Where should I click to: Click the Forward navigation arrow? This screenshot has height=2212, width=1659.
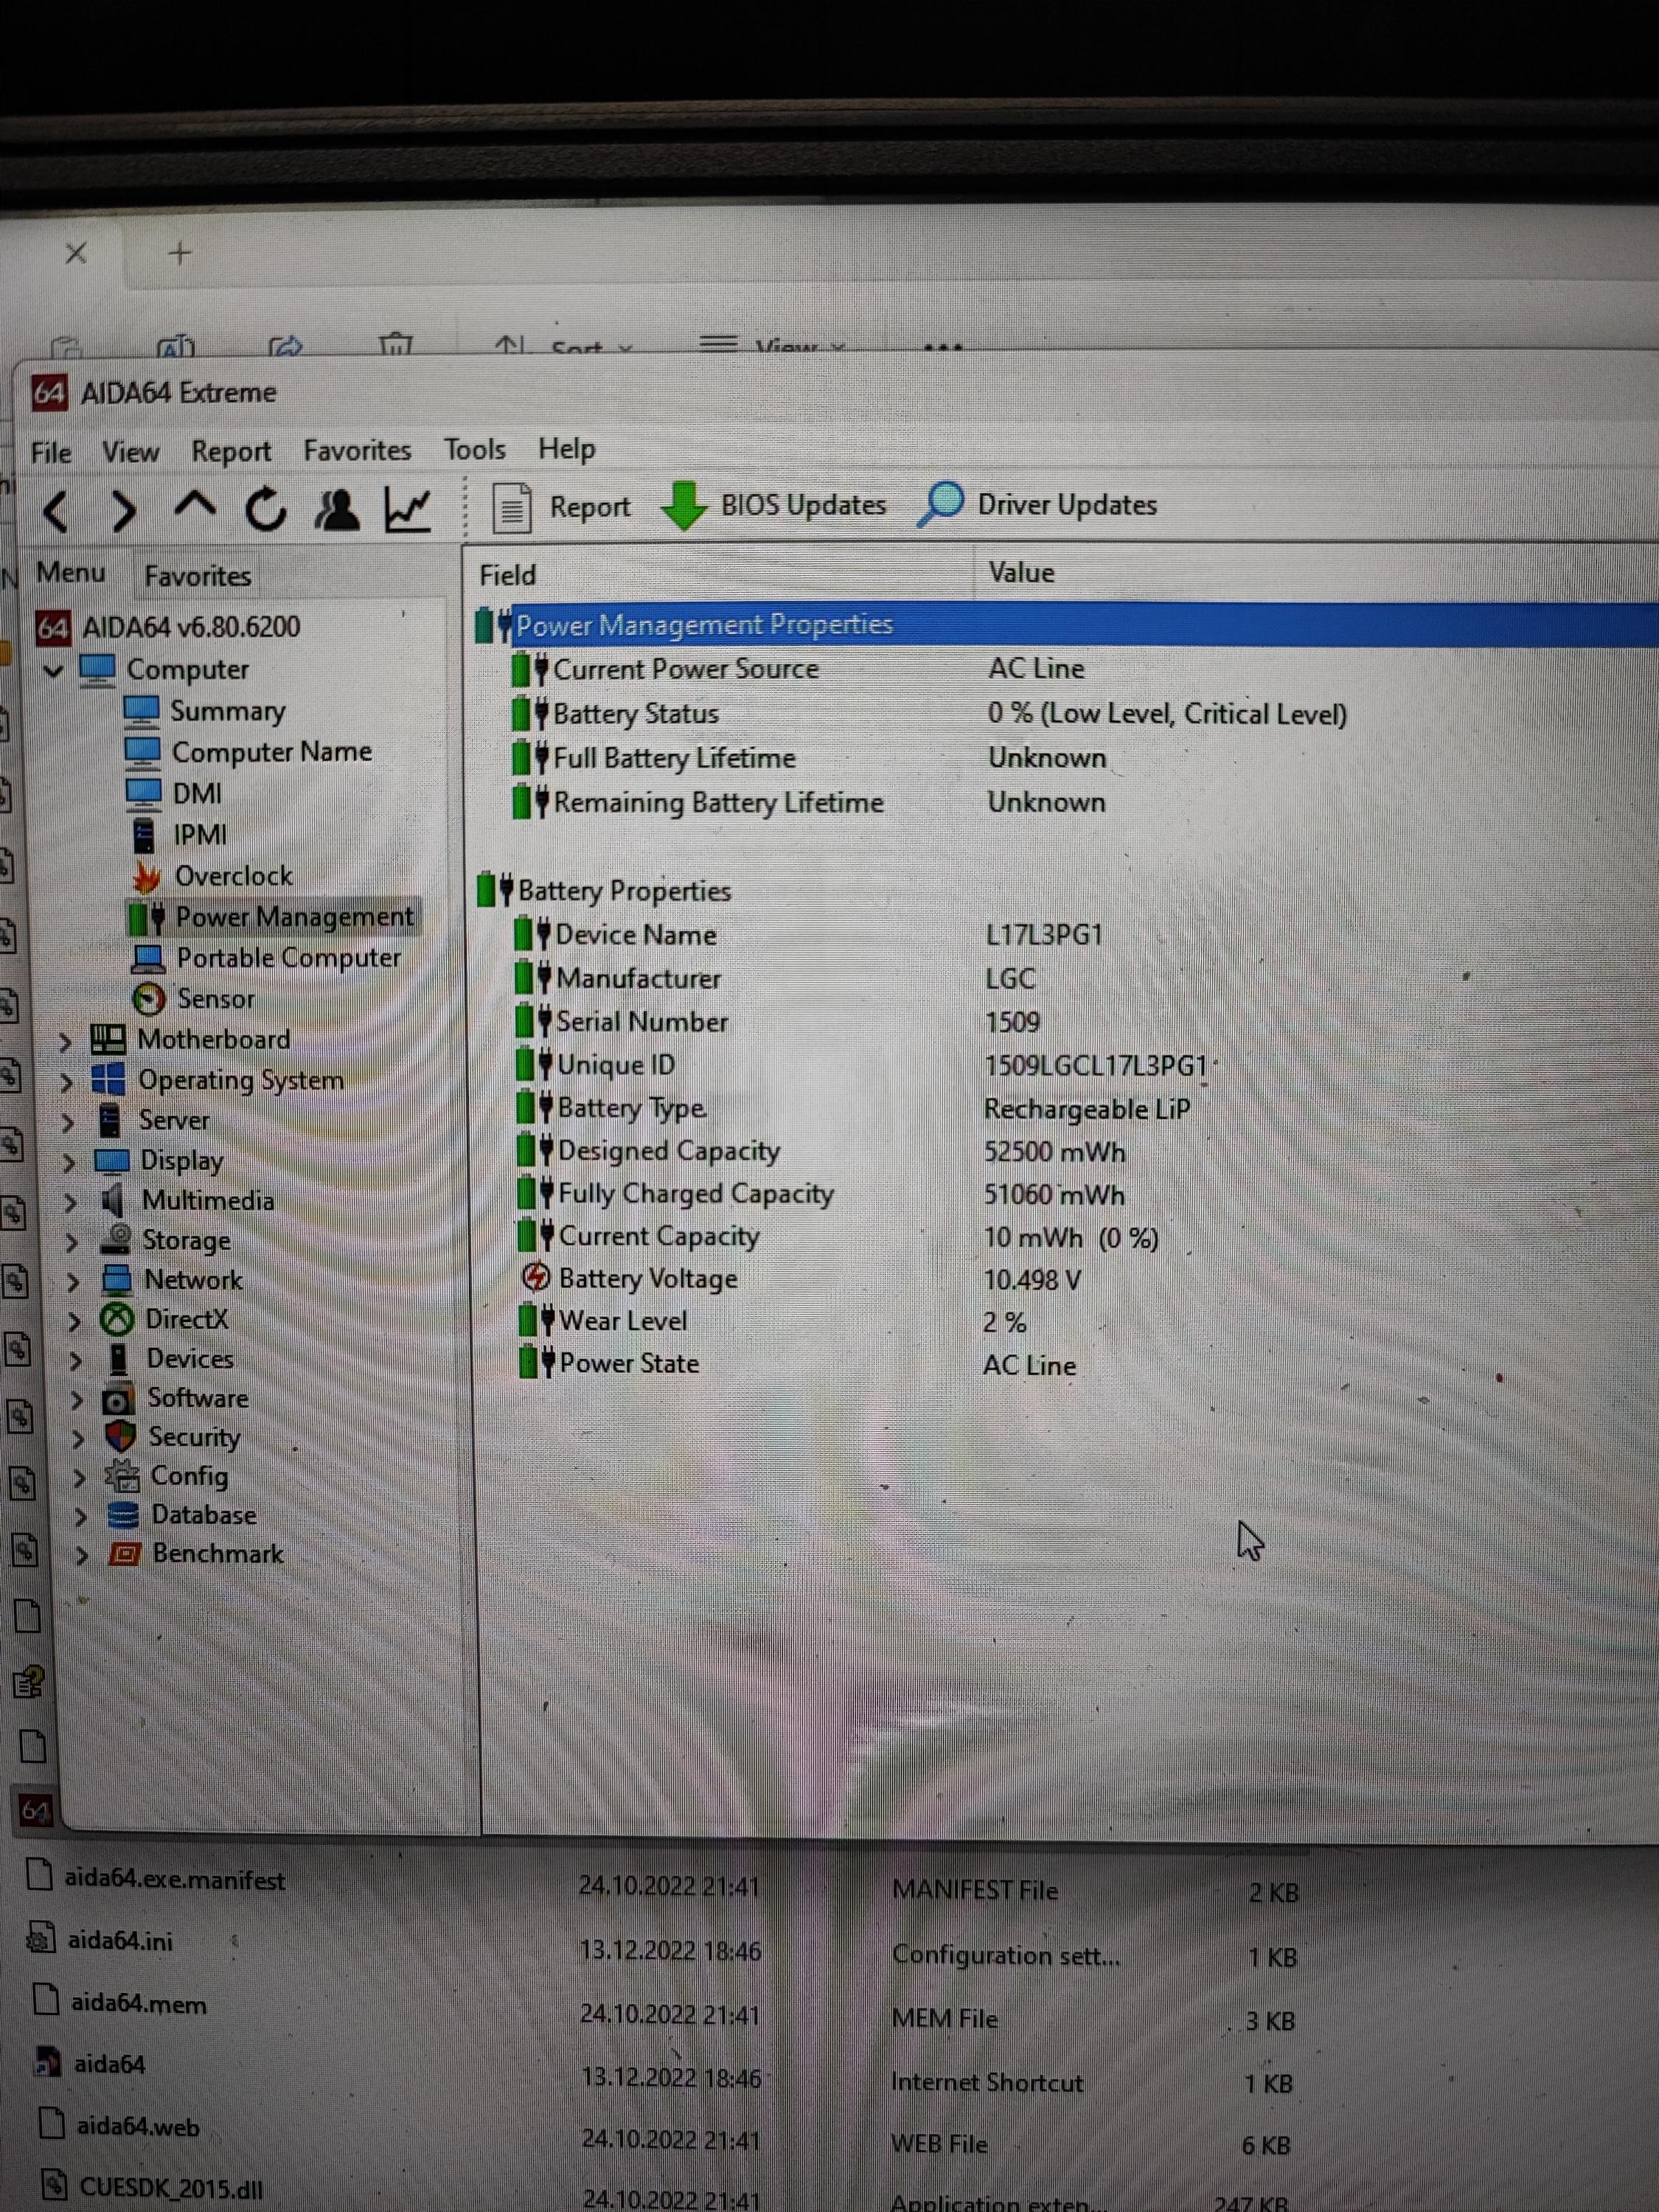[x=124, y=512]
